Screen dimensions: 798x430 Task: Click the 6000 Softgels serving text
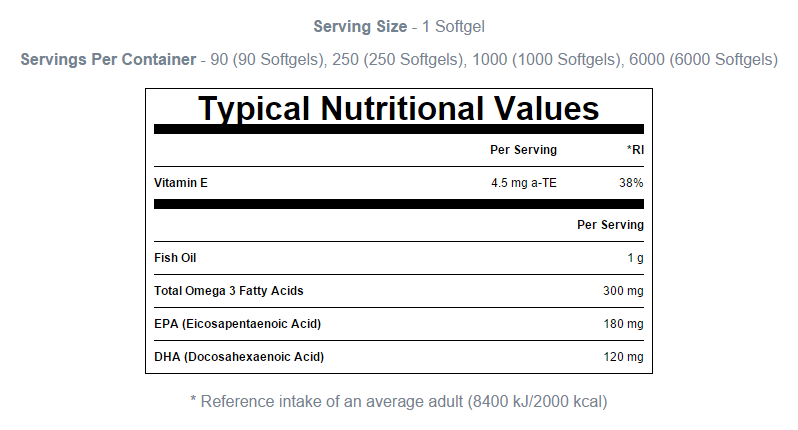703,60
